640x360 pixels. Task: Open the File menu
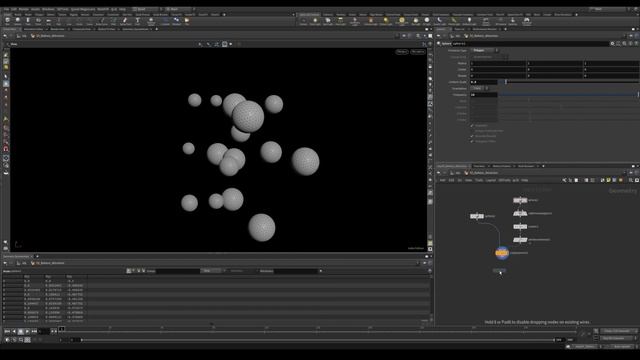pos(7,9)
